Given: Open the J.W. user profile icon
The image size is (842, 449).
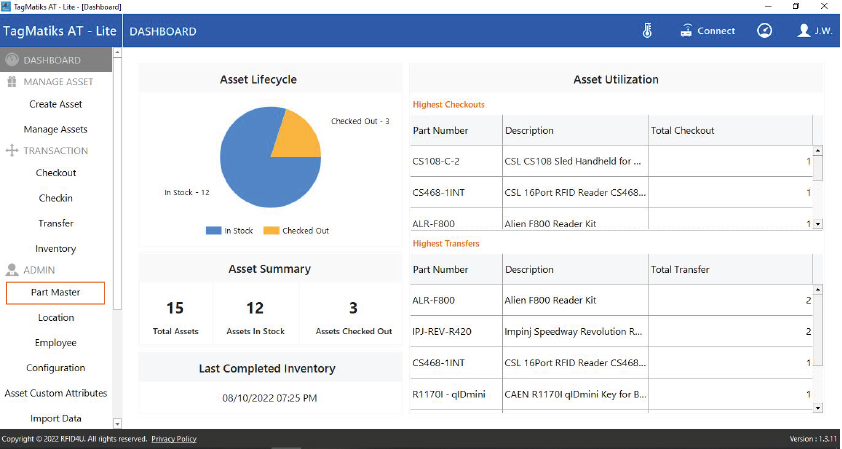Looking at the screenshot, I should click(803, 31).
